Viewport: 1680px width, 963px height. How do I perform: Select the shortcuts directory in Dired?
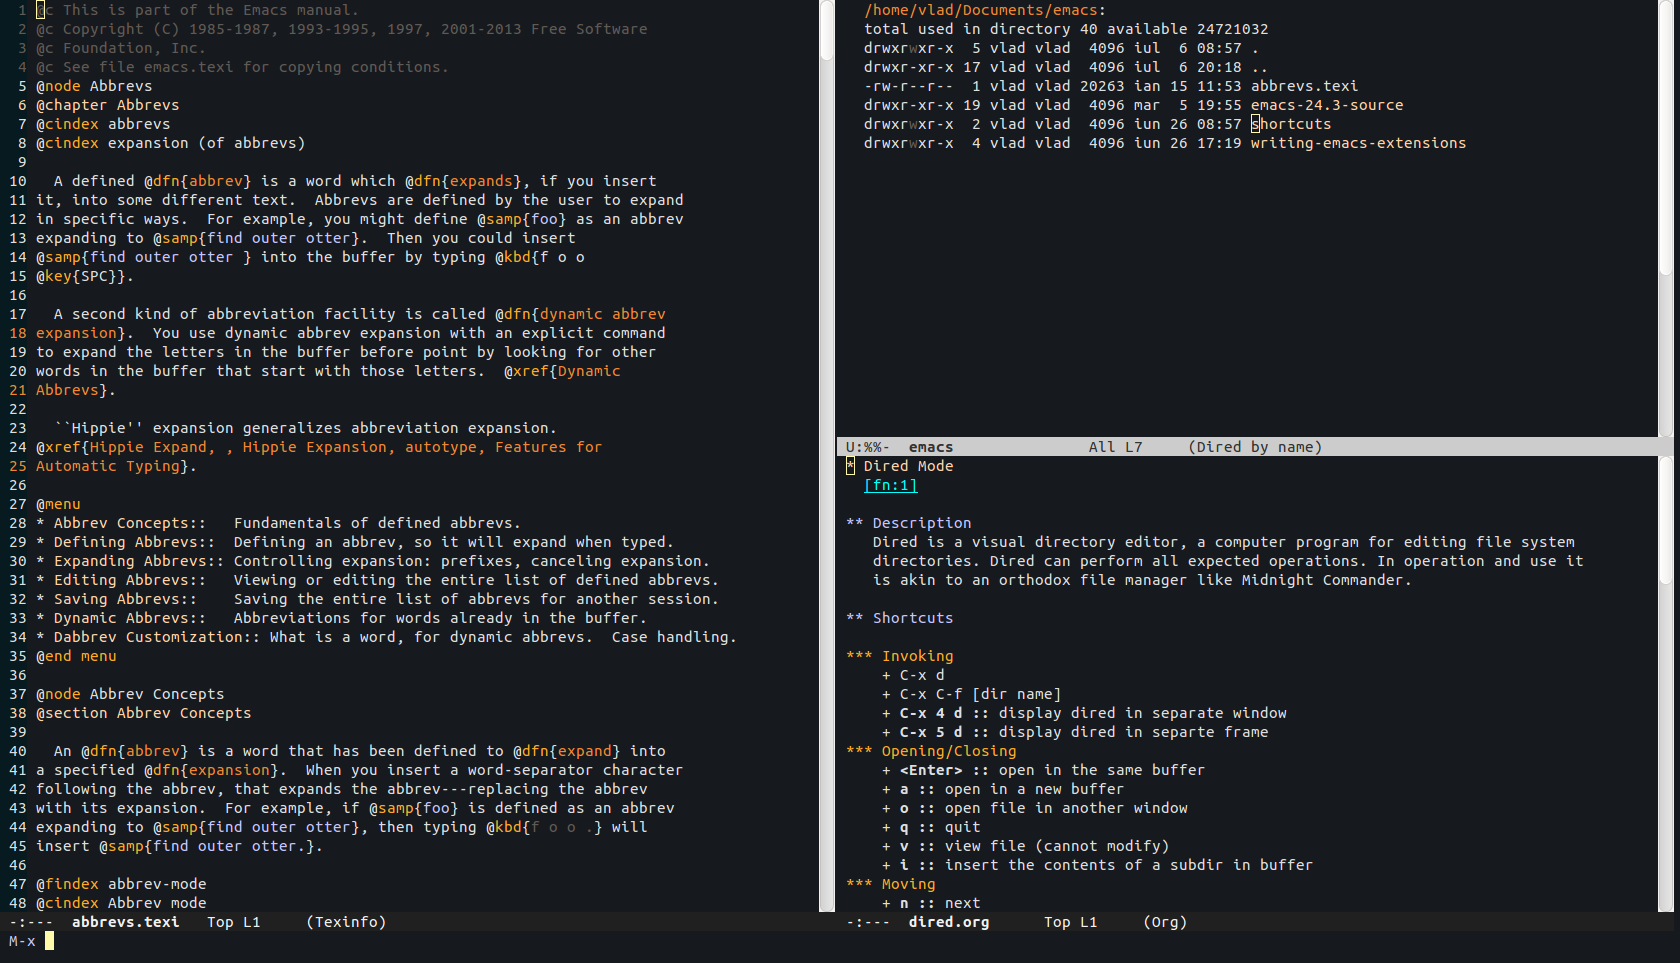(x=1291, y=124)
